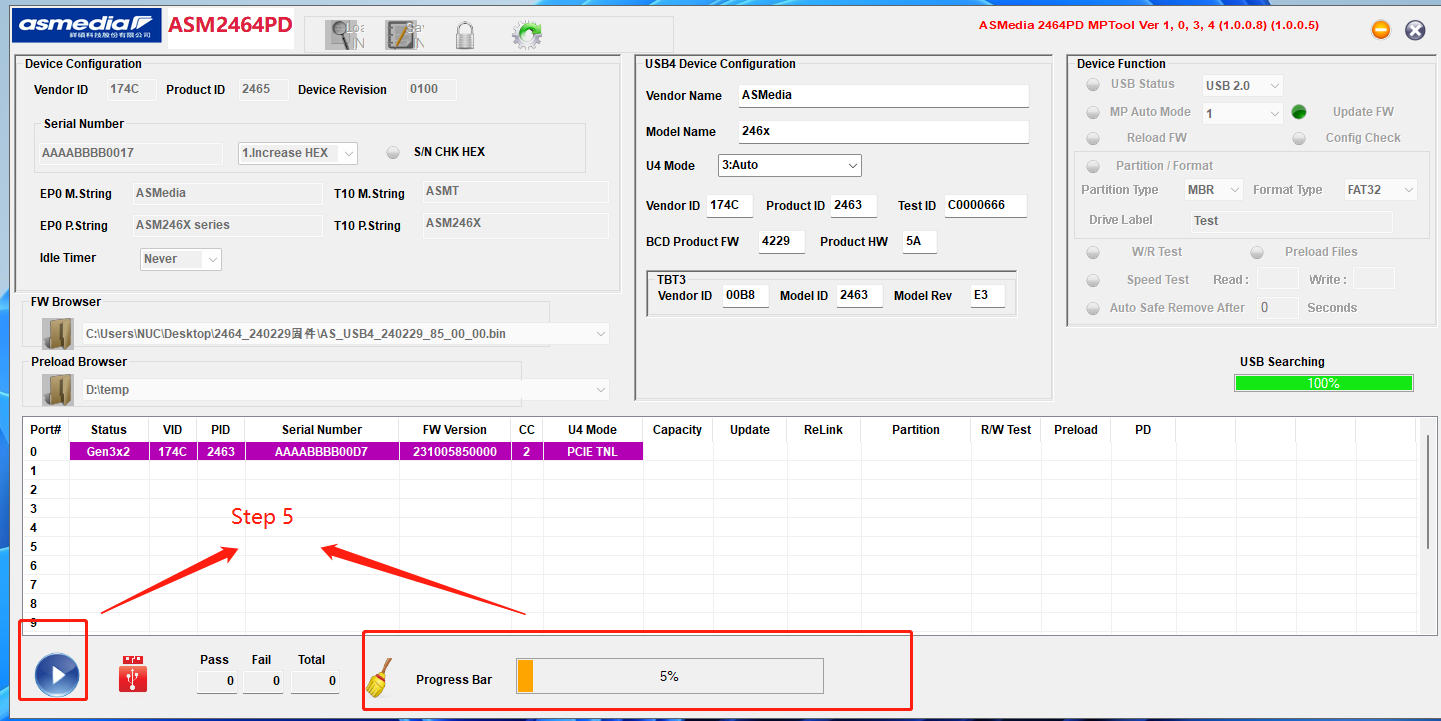1441x721 pixels.
Task: Select the 231005850000 FW version cell
Action: [455, 452]
